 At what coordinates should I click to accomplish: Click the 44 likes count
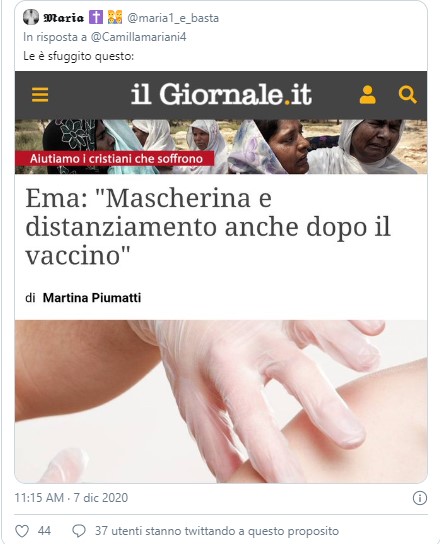[44, 531]
